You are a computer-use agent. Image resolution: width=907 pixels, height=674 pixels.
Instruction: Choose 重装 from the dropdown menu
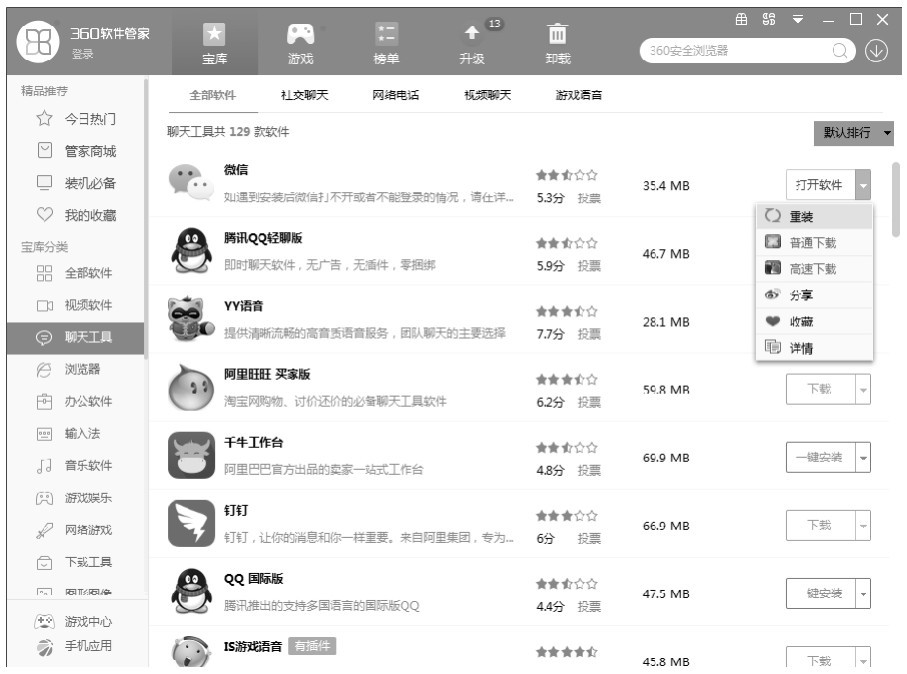(x=814, y=217)
